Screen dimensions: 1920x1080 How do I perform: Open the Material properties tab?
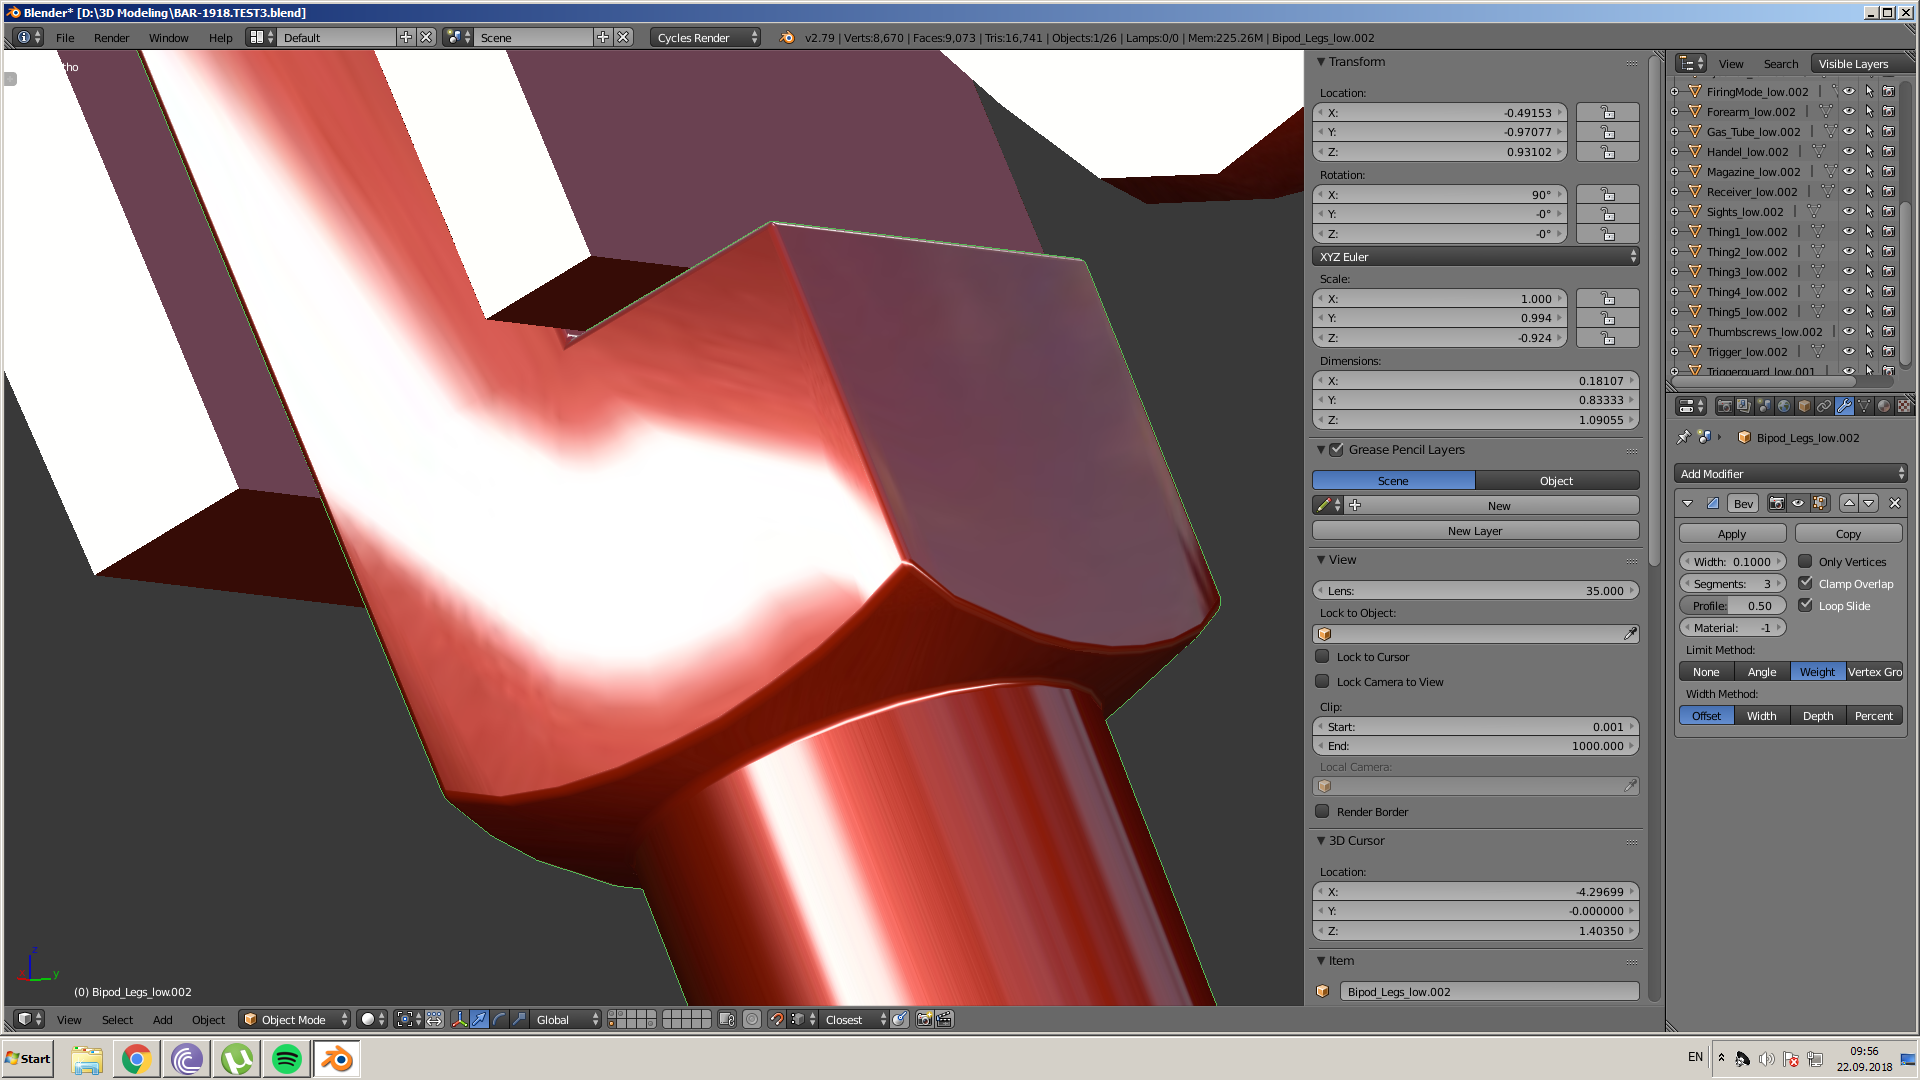point(1884,406)
